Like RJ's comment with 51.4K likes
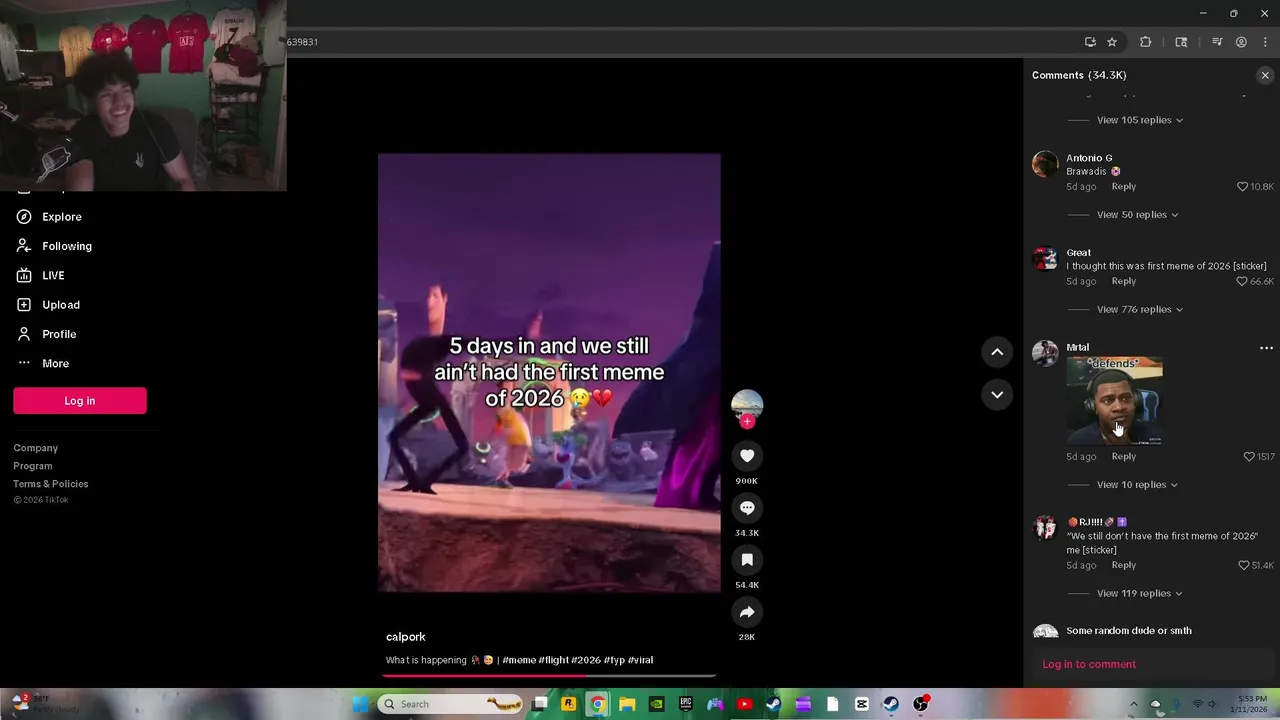This screenshot has width=1280, height=720. click(x=1243, y=566)
